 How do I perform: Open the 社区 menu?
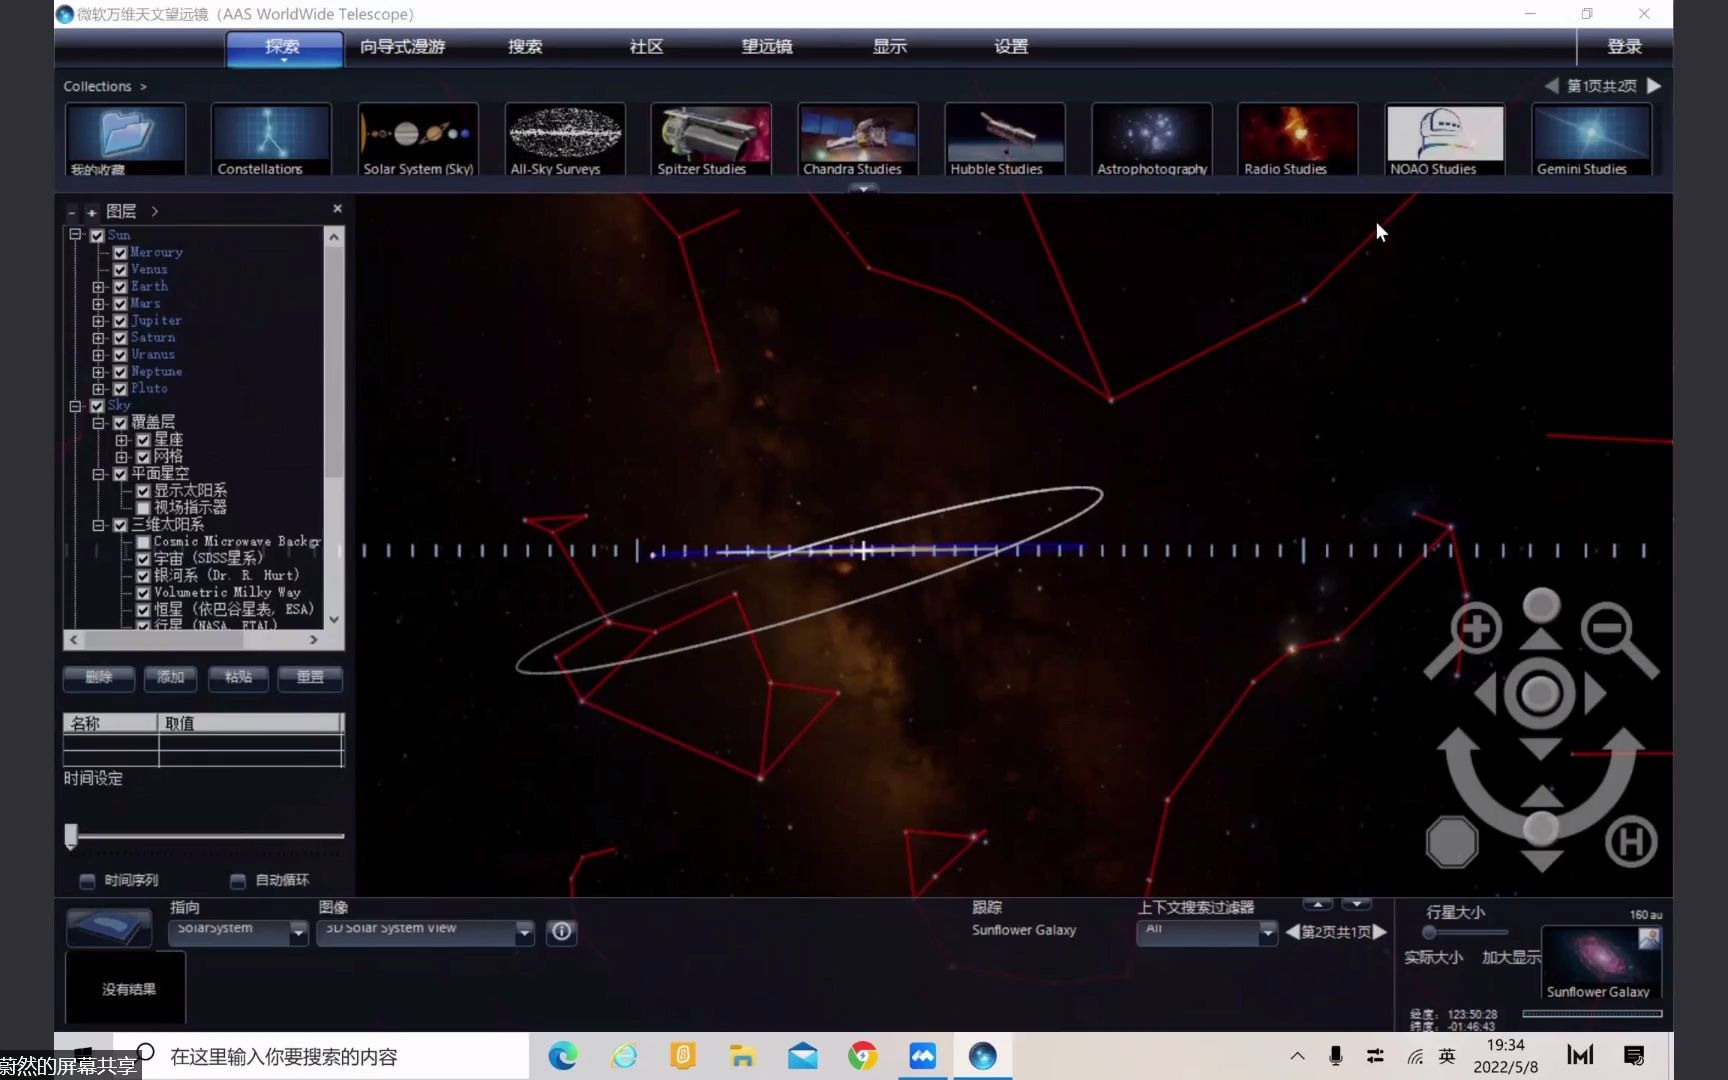646,47
